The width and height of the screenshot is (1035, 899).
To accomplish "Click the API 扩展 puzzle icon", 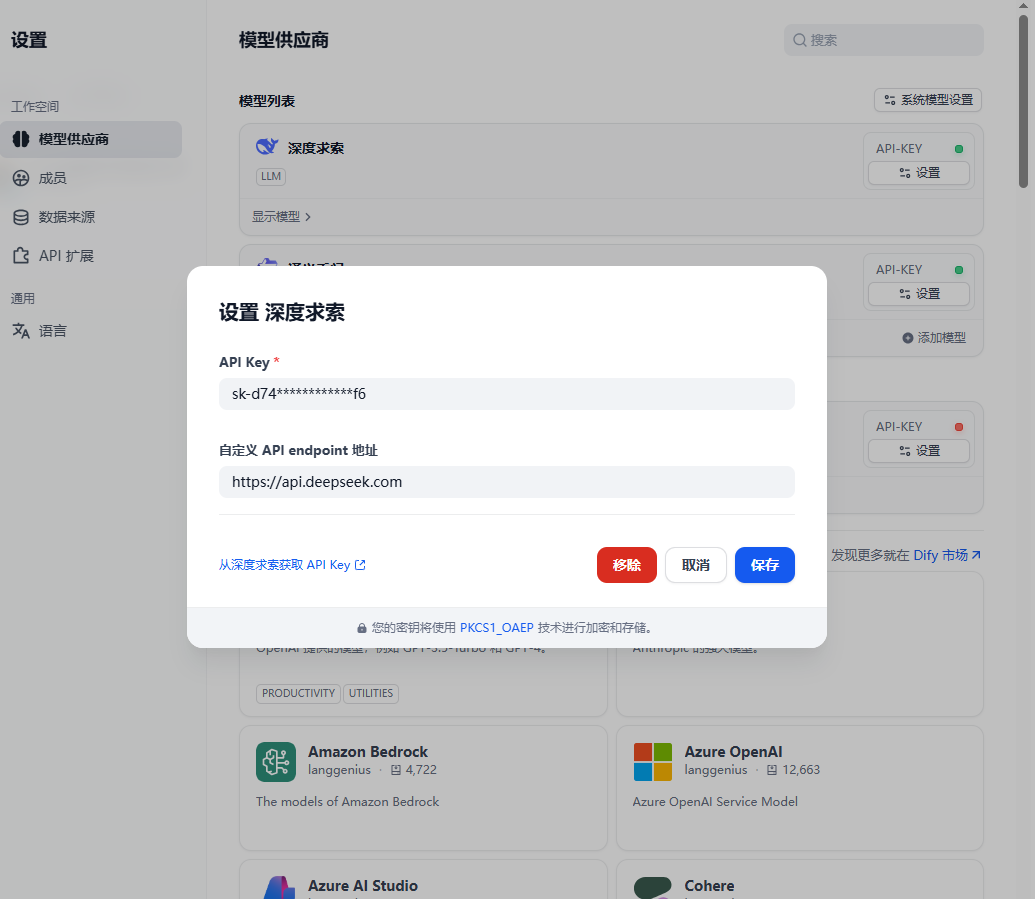I will 21,255.
